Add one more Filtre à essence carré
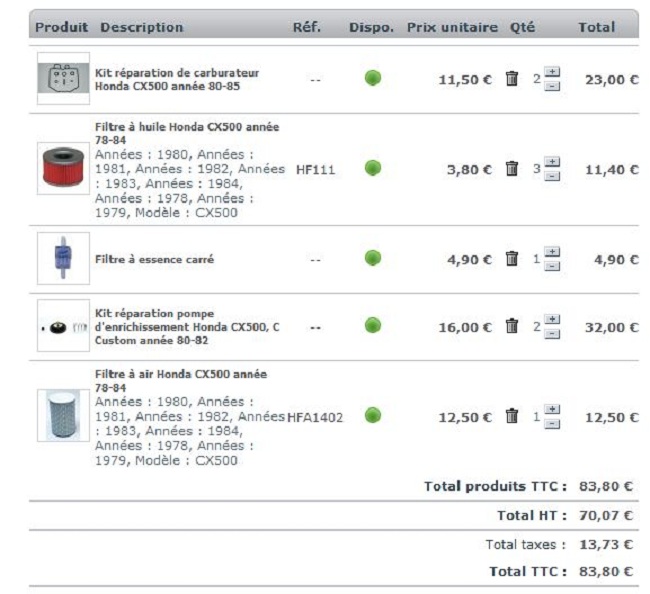The width and height of the screenshot is (650, 594). tap(553, 252)
